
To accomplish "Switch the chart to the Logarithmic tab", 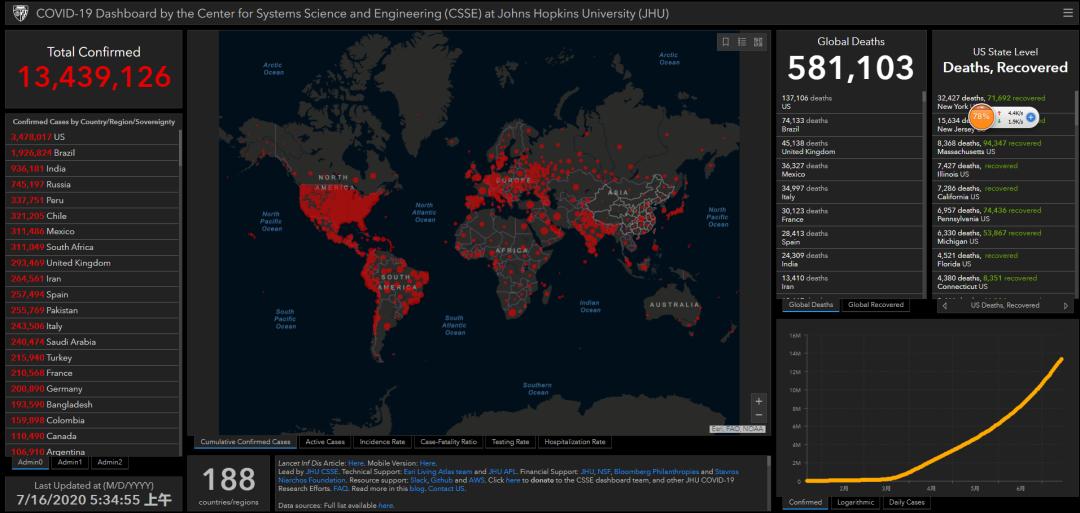I will 855,503.
